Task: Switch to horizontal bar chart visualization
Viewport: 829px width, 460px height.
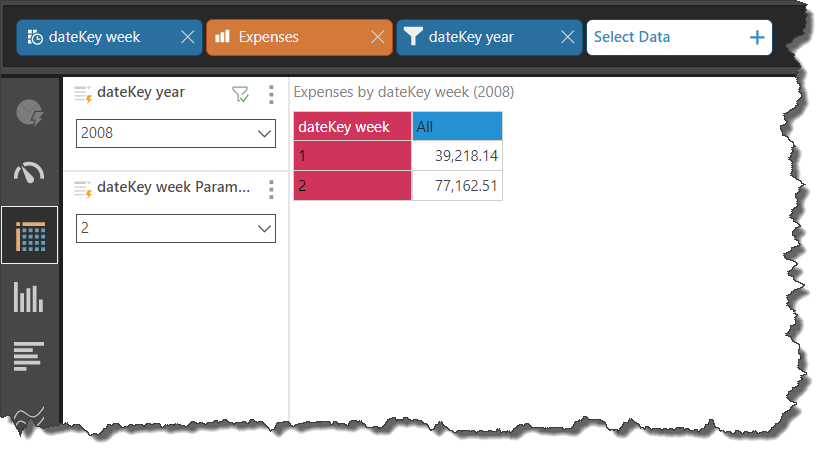Action: point(30,356)
